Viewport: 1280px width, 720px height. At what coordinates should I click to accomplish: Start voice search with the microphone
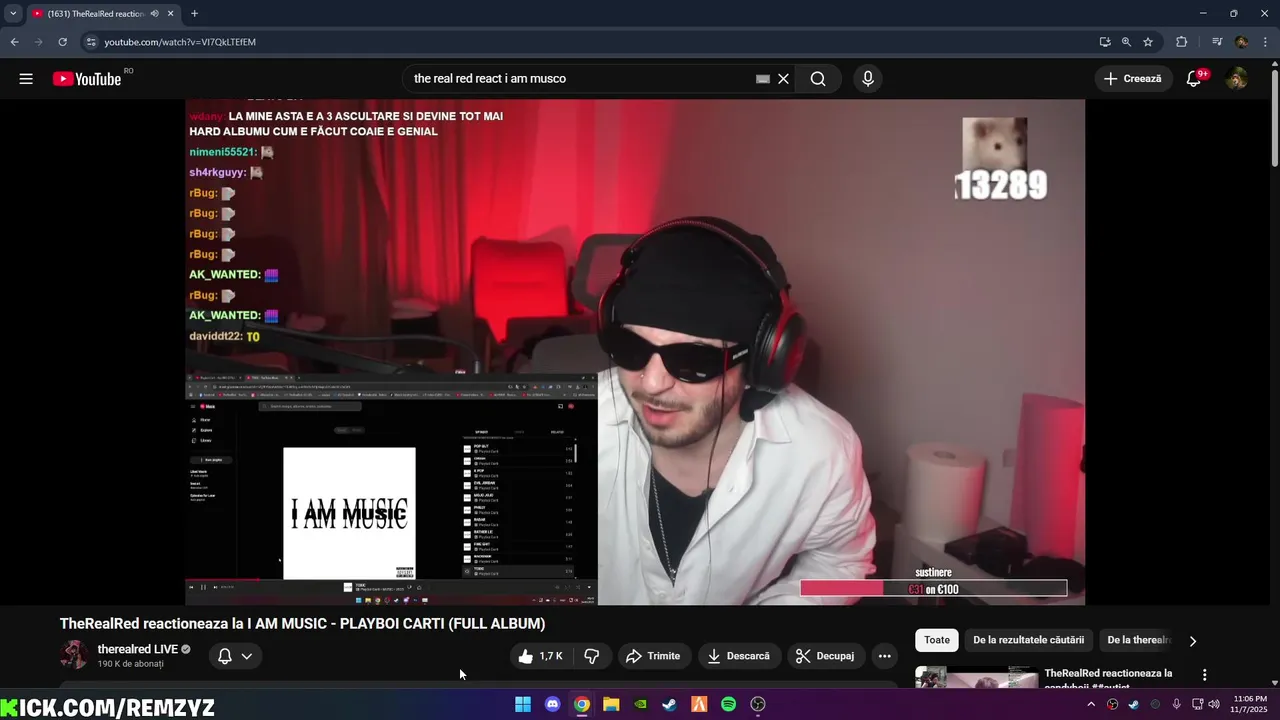(x=868, y=79)
